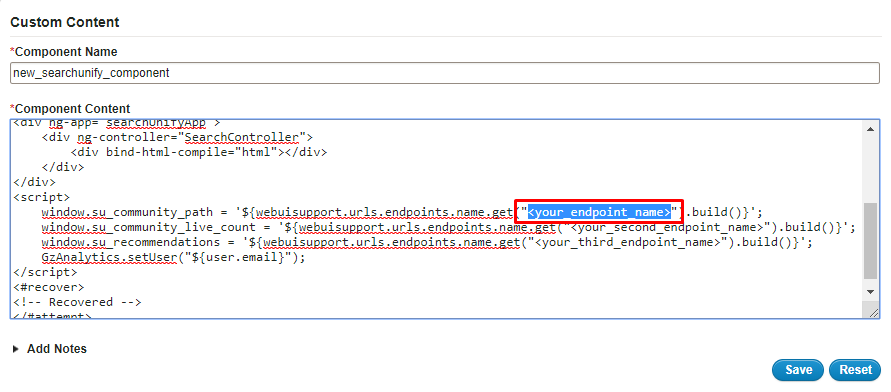Click the Component Content scrollbar thumb
The height and width of the screenshot is (392, 891).
[871, 241]
